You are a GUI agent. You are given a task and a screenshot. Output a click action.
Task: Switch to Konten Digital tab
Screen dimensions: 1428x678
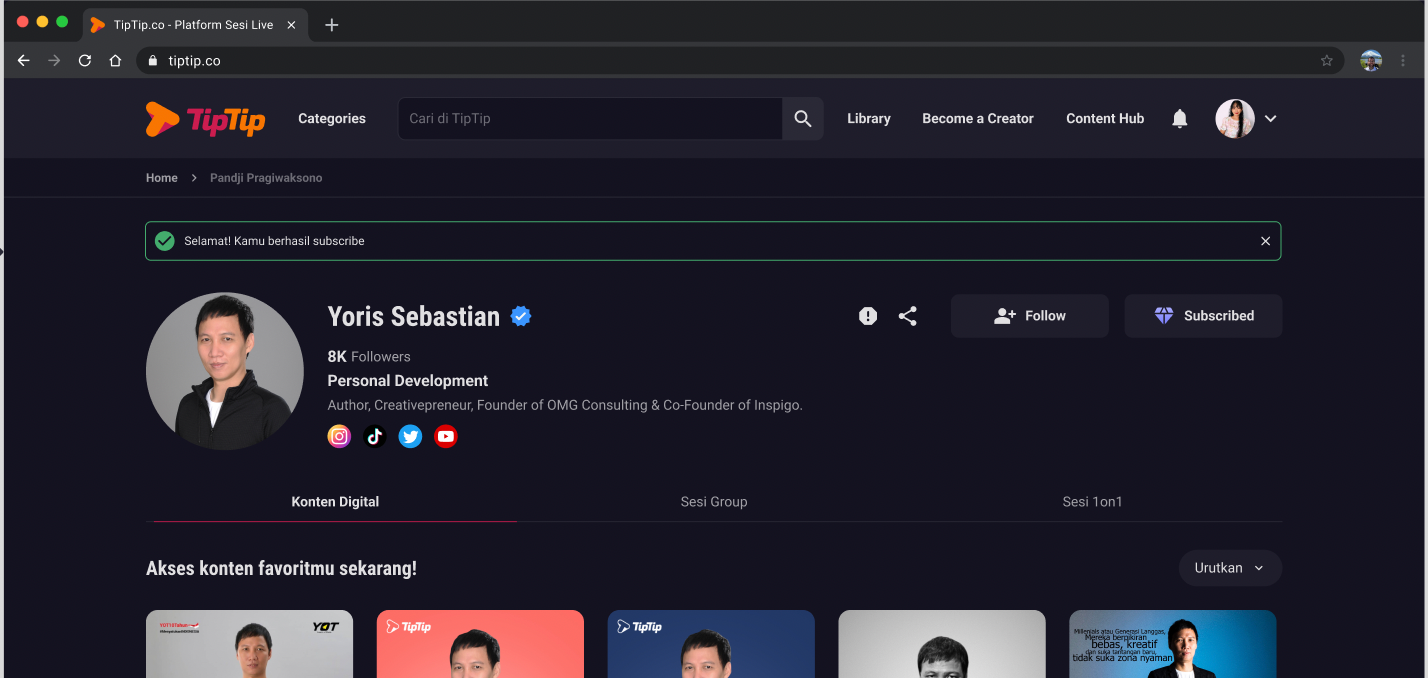[x=335, y=502]
